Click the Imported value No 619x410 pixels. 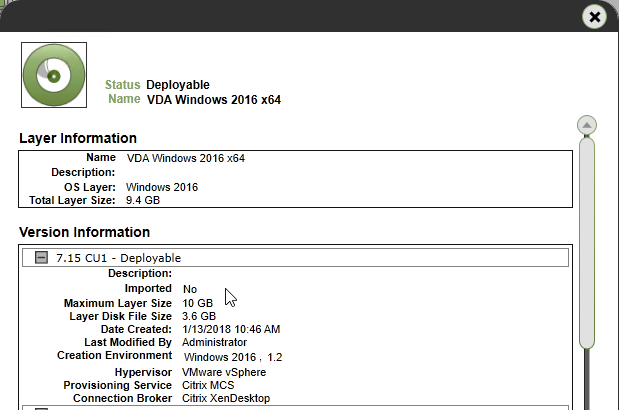190,289
